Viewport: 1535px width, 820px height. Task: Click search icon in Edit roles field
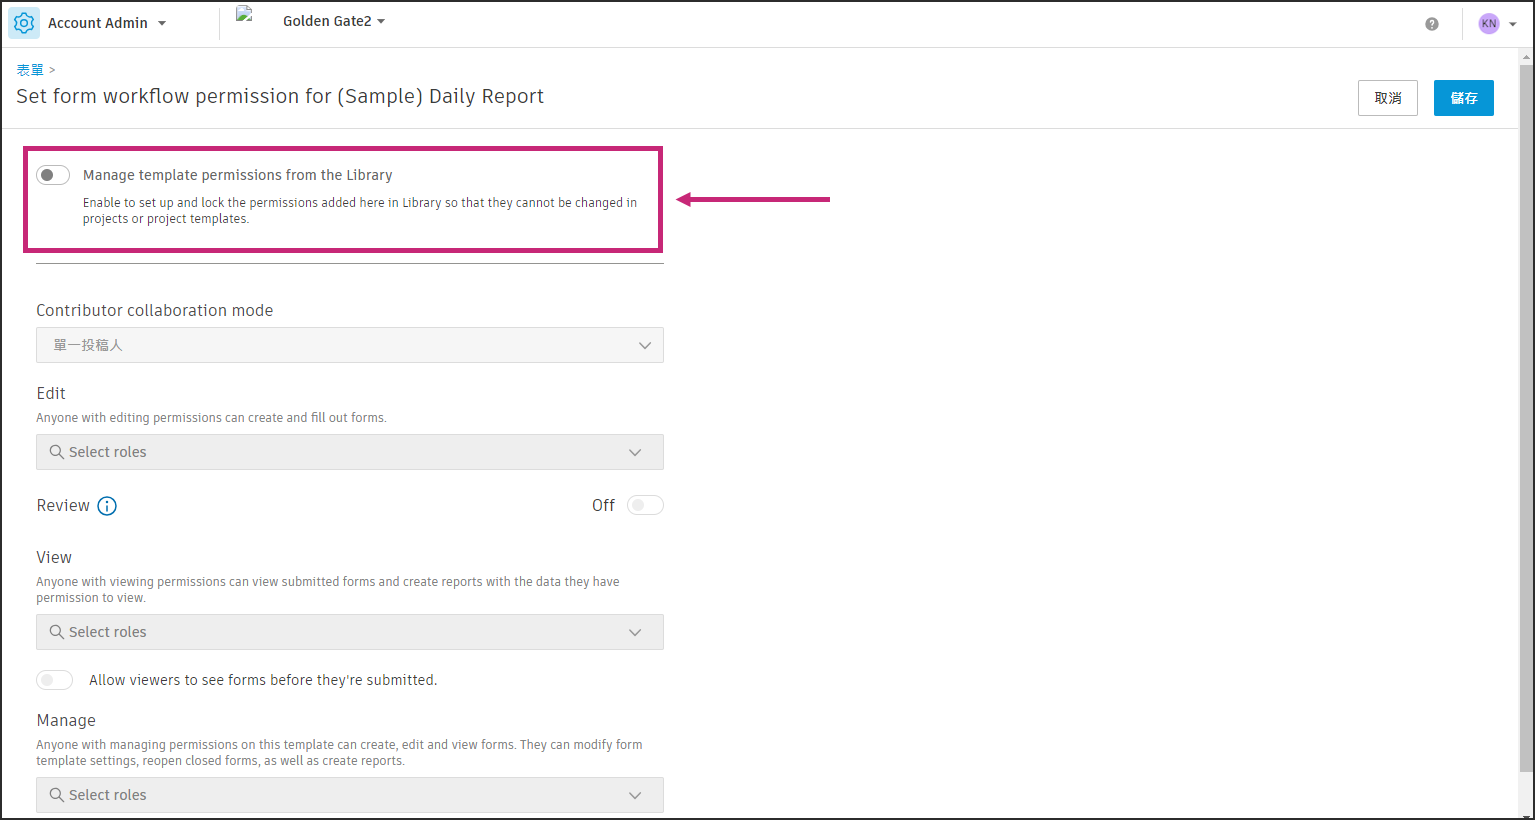[57, 452]
